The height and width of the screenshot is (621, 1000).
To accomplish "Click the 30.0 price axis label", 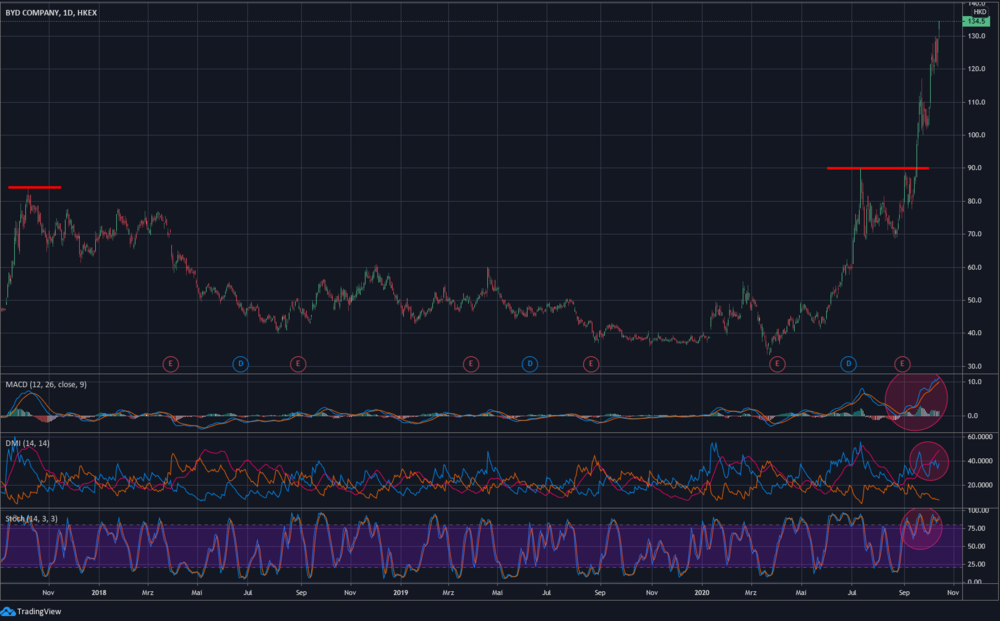I will click(975, 367).
